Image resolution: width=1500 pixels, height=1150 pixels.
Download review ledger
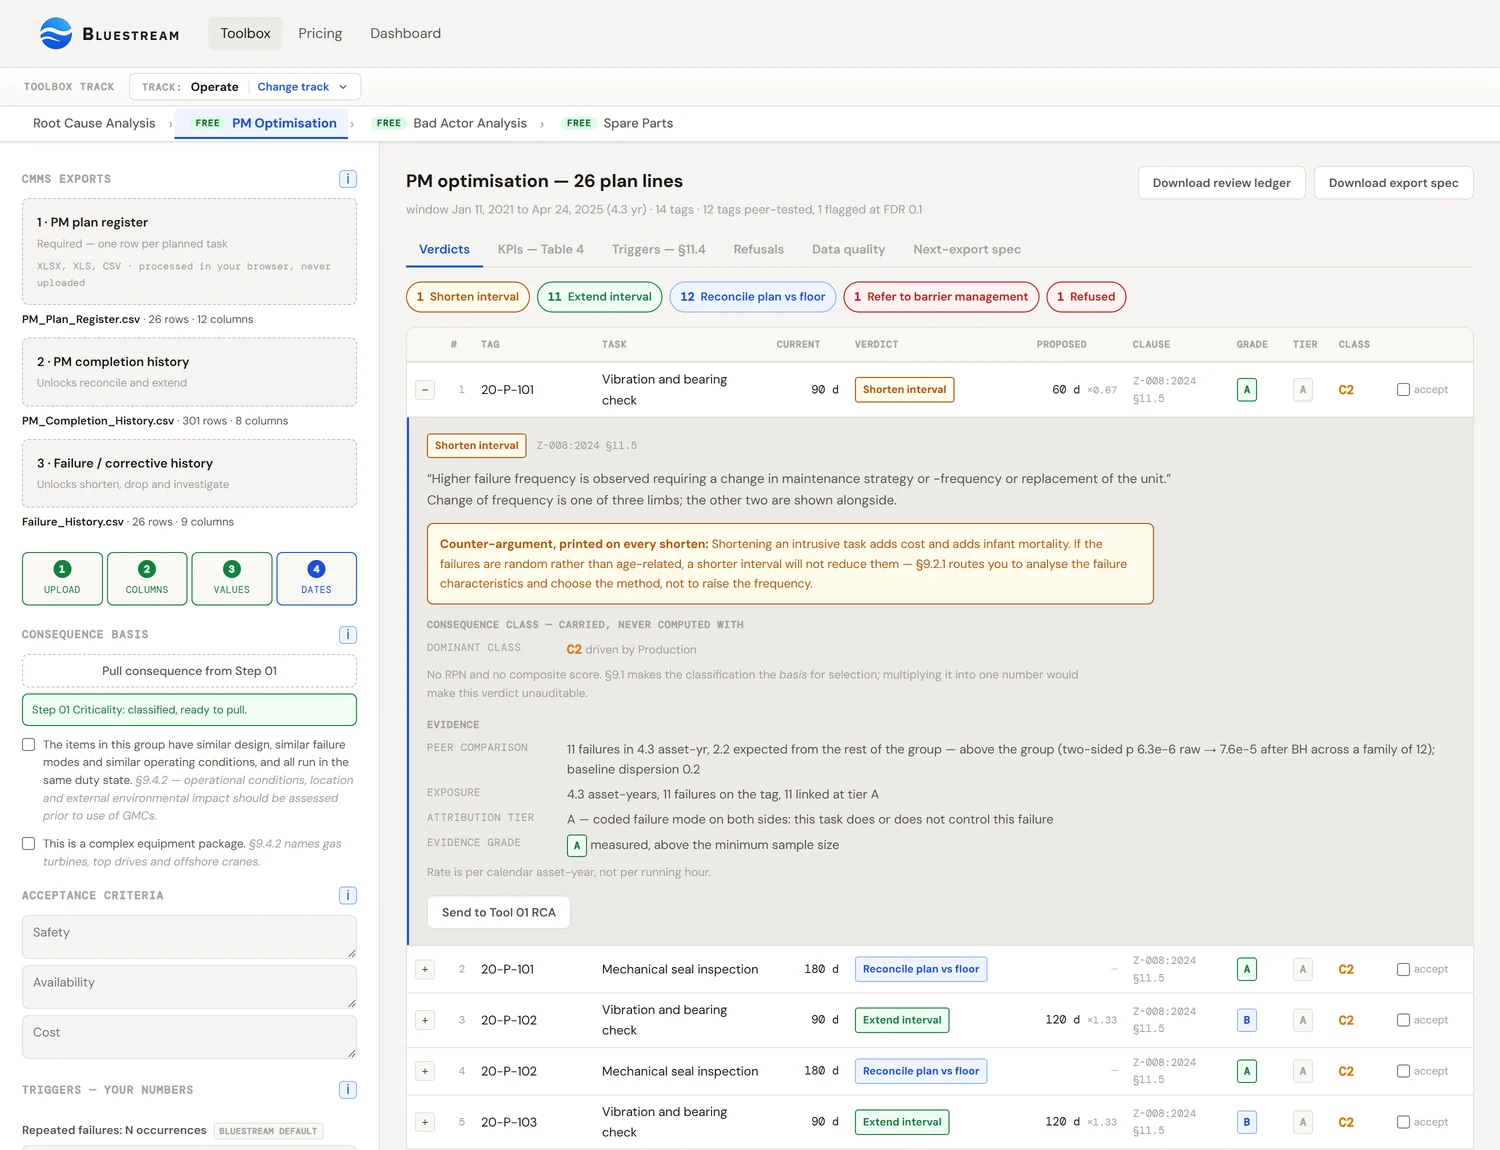tap(1221, 183)
